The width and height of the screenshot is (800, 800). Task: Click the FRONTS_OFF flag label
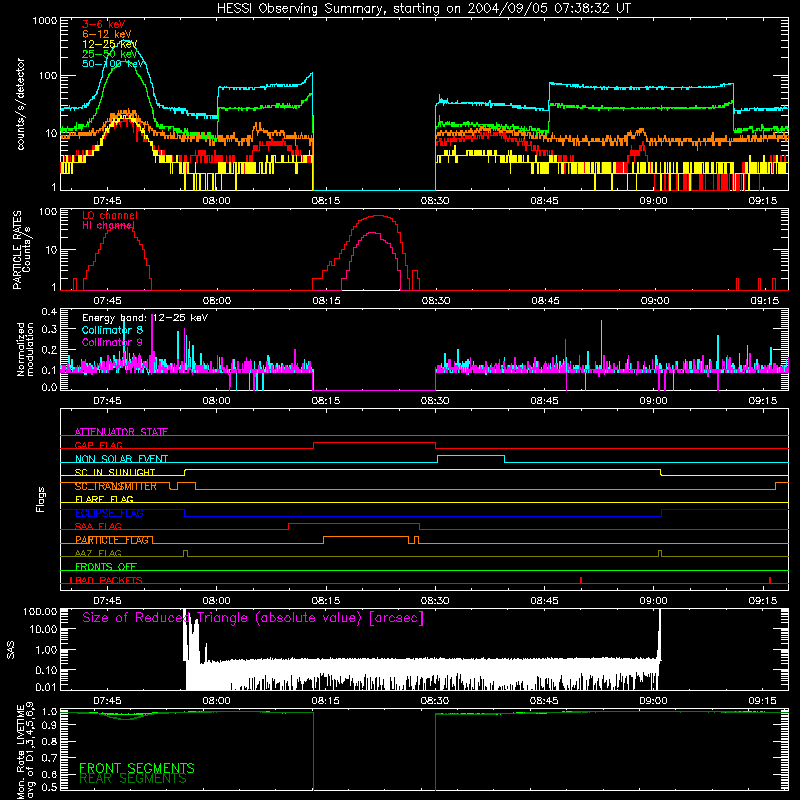106,567
